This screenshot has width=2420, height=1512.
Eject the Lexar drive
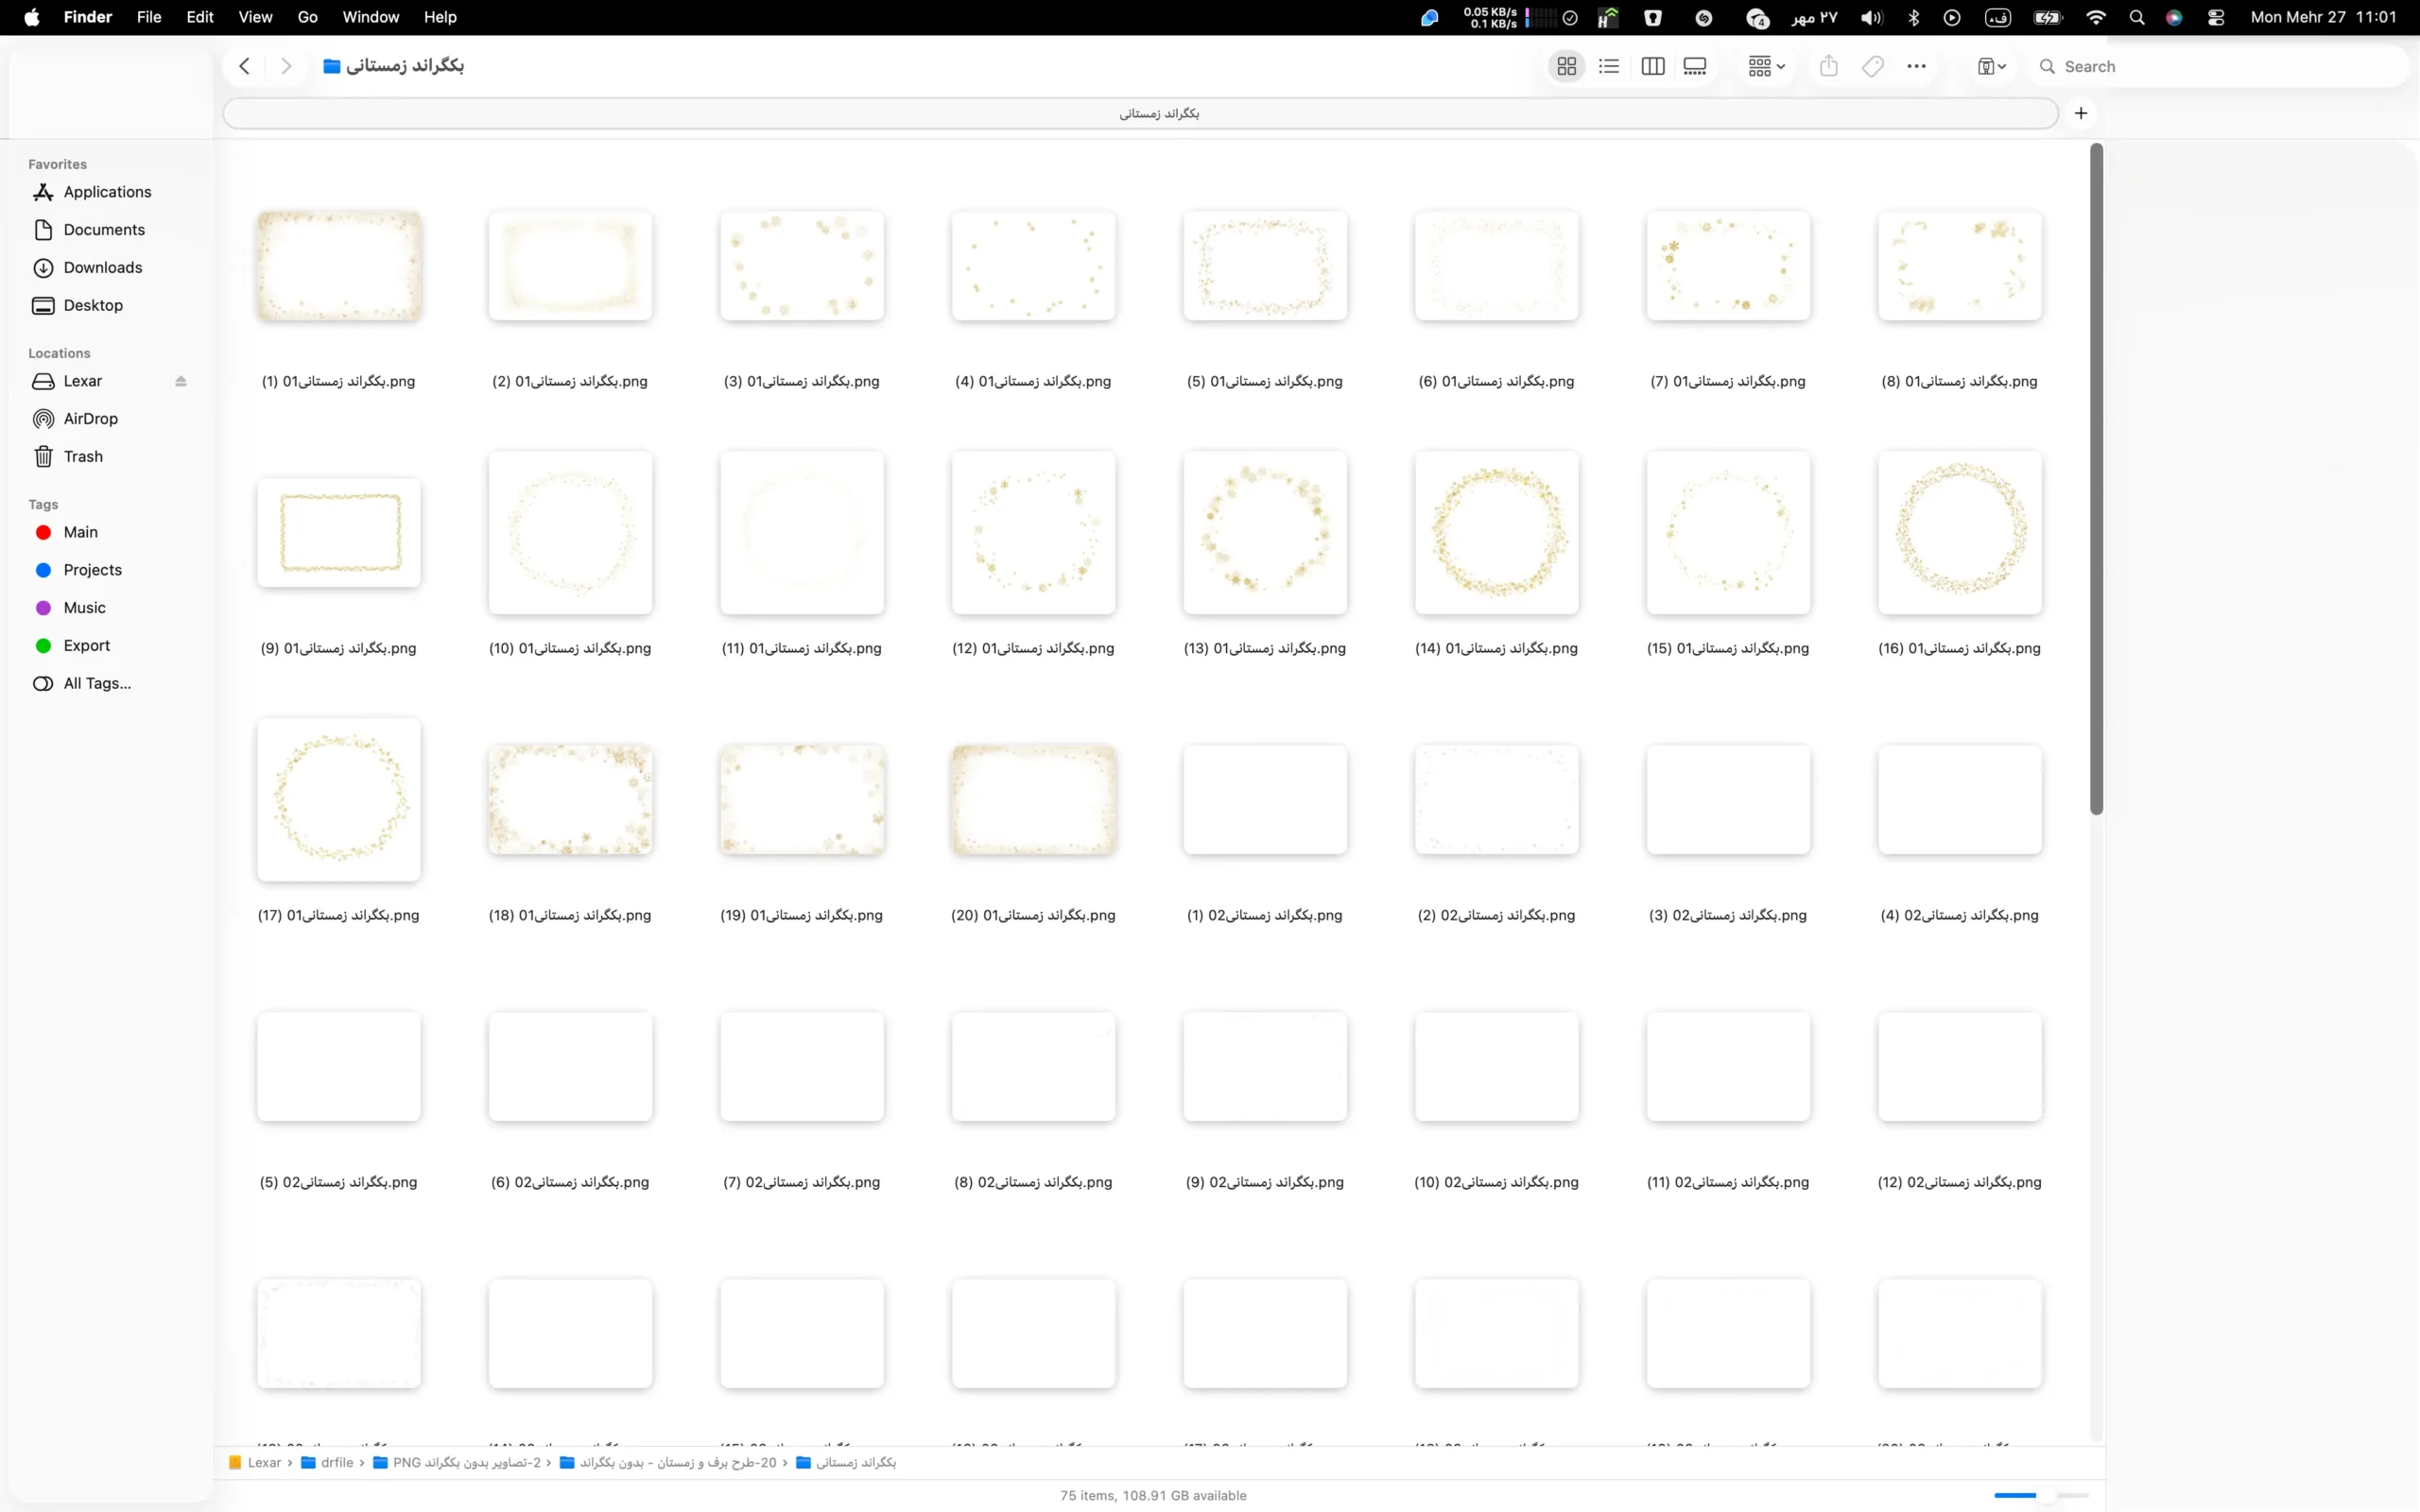pyautogui.click(x=181, y=381)
